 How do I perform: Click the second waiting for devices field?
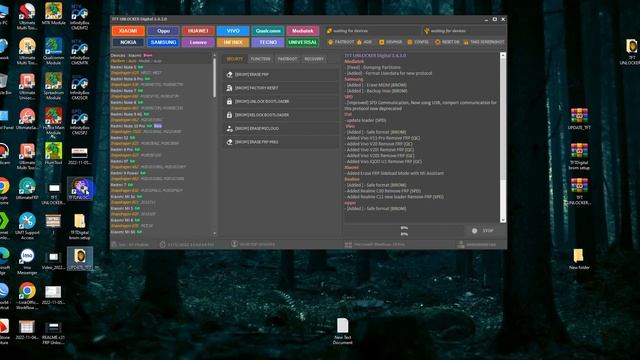pyautogui.click(x=464, y=31)
